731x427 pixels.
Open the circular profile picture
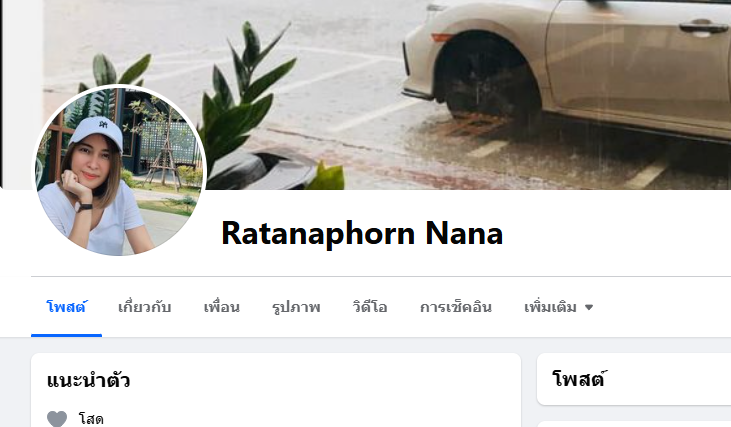(x=119, y=171)
